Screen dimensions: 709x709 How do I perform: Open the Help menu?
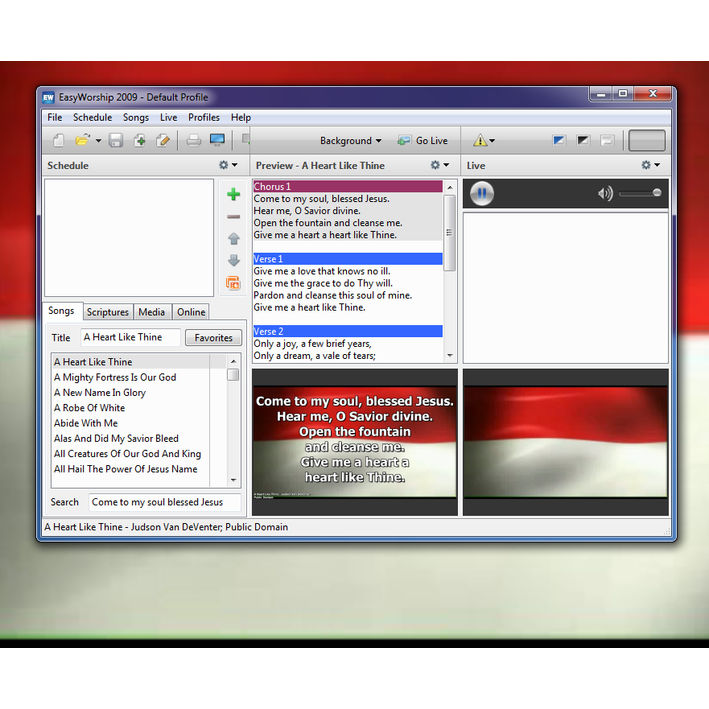point(241,118)
